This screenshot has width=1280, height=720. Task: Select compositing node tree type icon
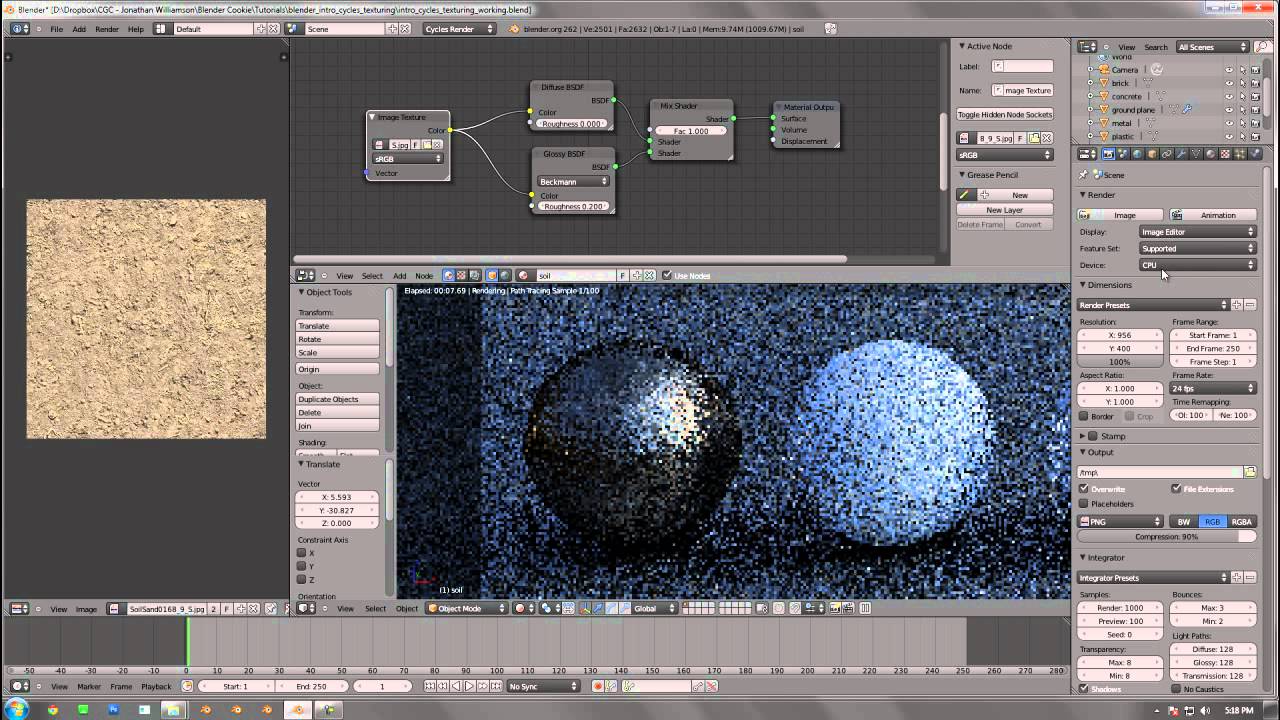(x=474, y=275)
